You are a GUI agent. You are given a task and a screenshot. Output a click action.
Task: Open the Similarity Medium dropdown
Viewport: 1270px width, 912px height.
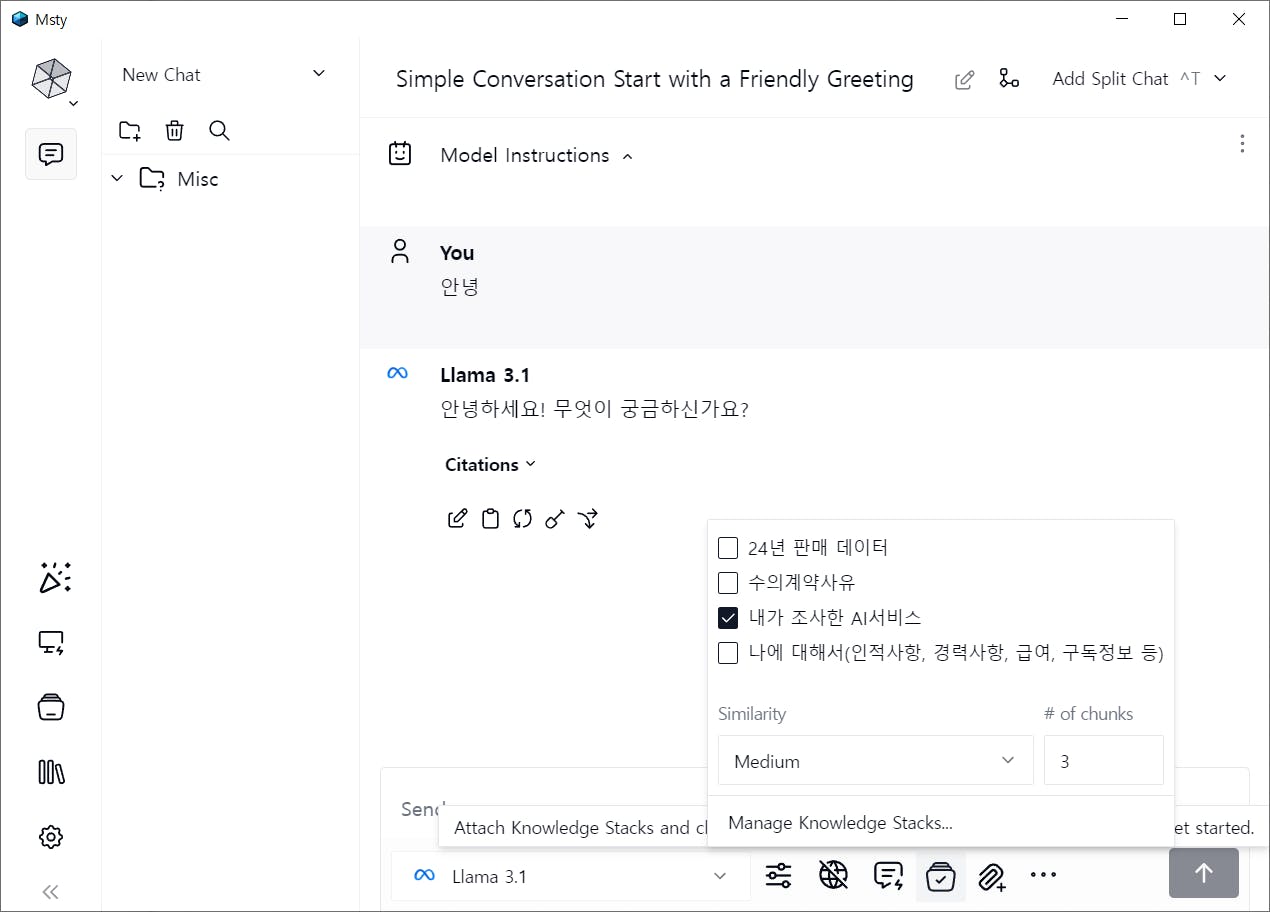pos(875,761)
